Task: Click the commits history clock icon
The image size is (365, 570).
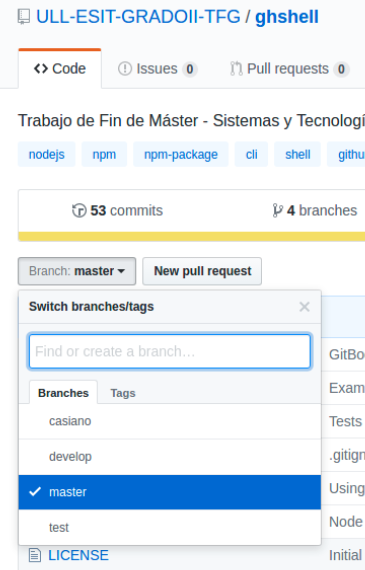Action: [79, 210]
